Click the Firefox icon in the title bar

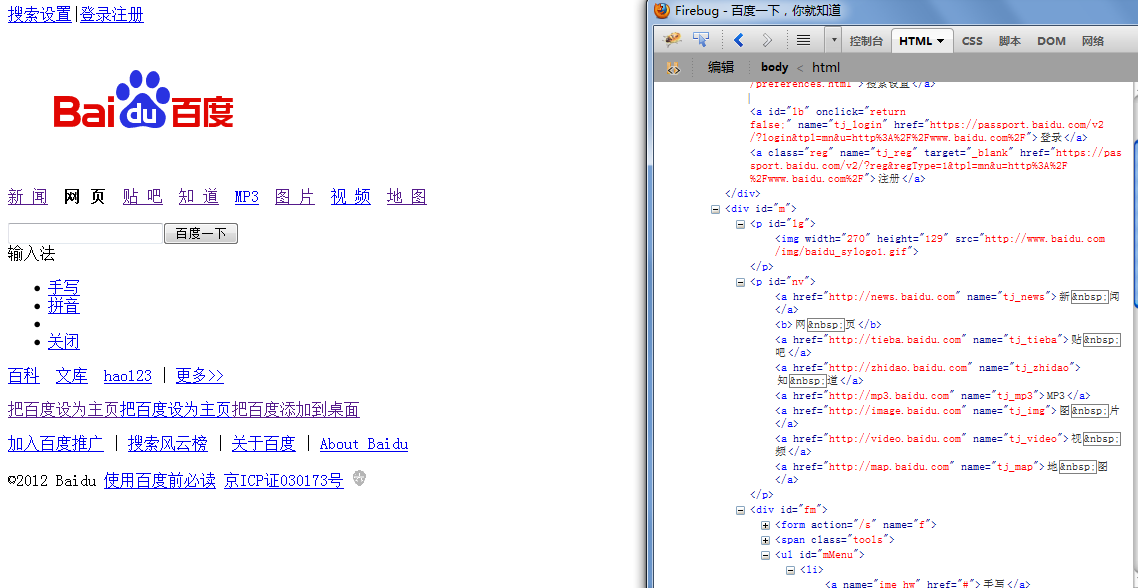point(661,11)
